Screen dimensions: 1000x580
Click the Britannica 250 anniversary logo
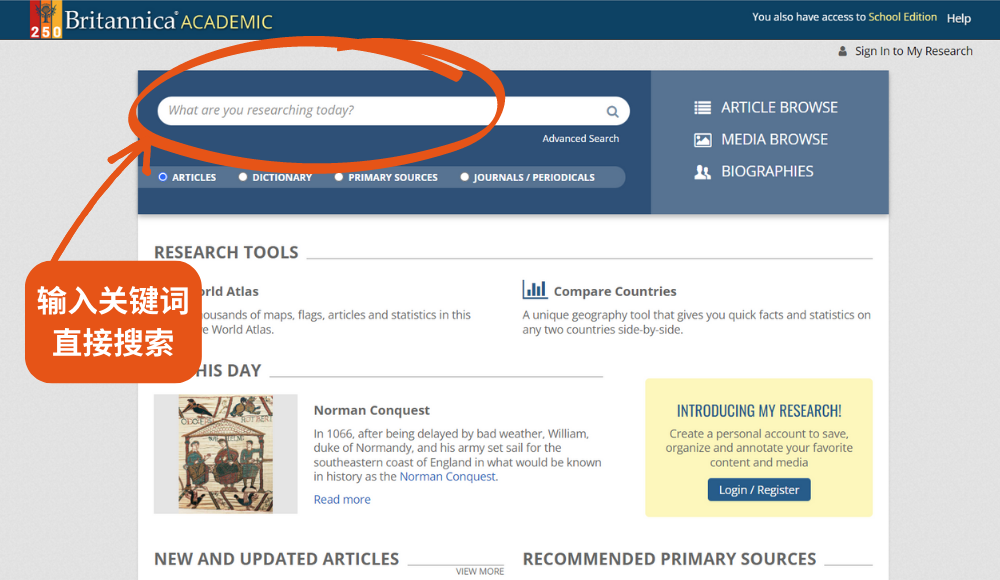coord(46,19)
